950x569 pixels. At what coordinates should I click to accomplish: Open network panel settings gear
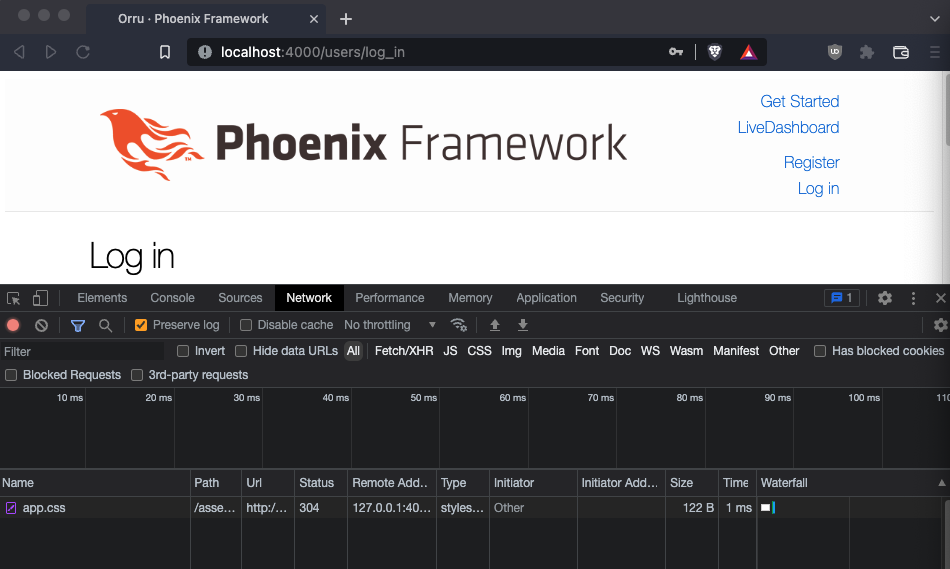point(940,325)
